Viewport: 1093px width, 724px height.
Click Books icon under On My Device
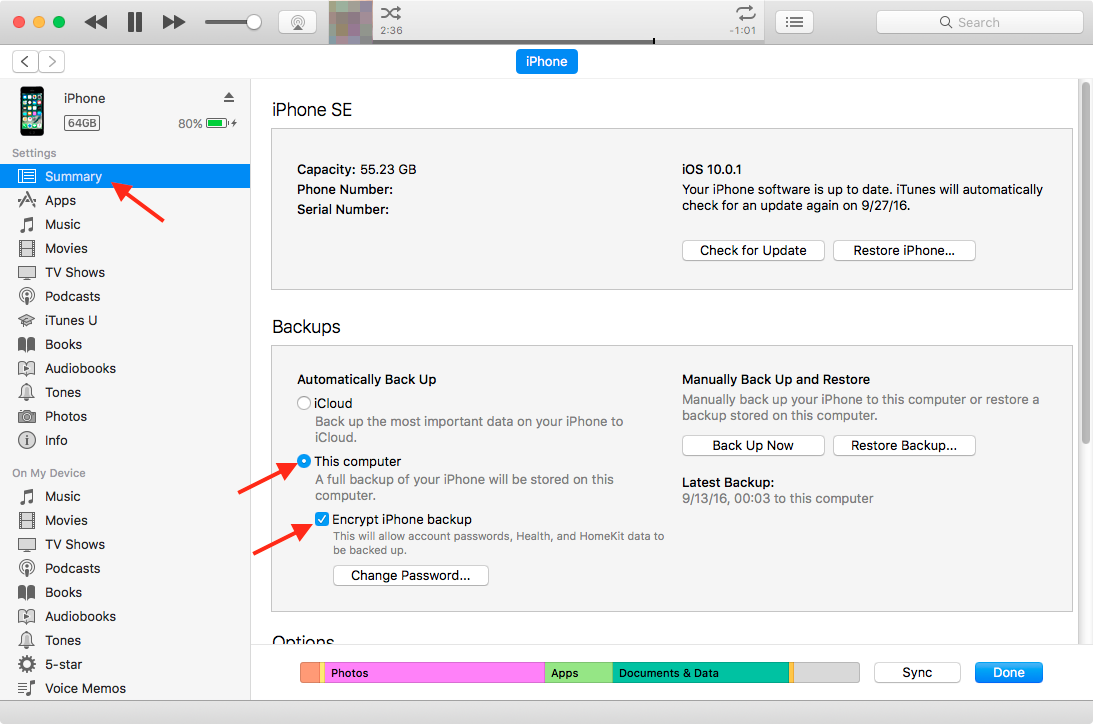(x=26, y=592)
